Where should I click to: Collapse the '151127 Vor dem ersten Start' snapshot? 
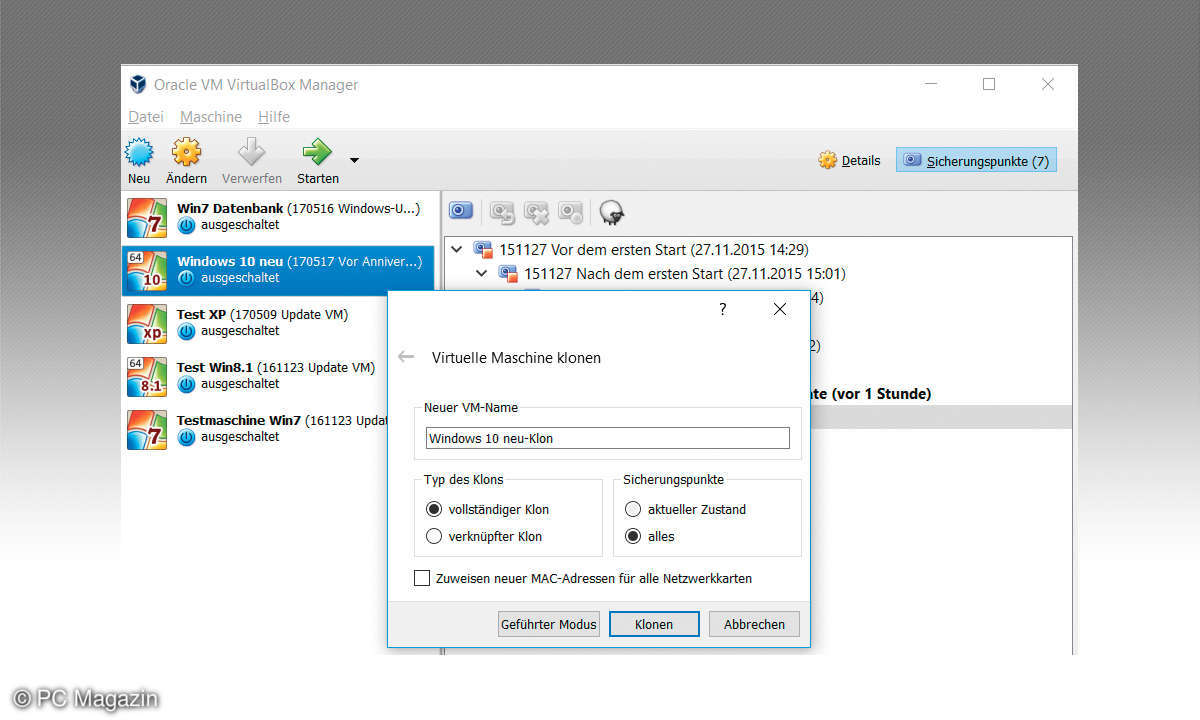click(458, 250)
